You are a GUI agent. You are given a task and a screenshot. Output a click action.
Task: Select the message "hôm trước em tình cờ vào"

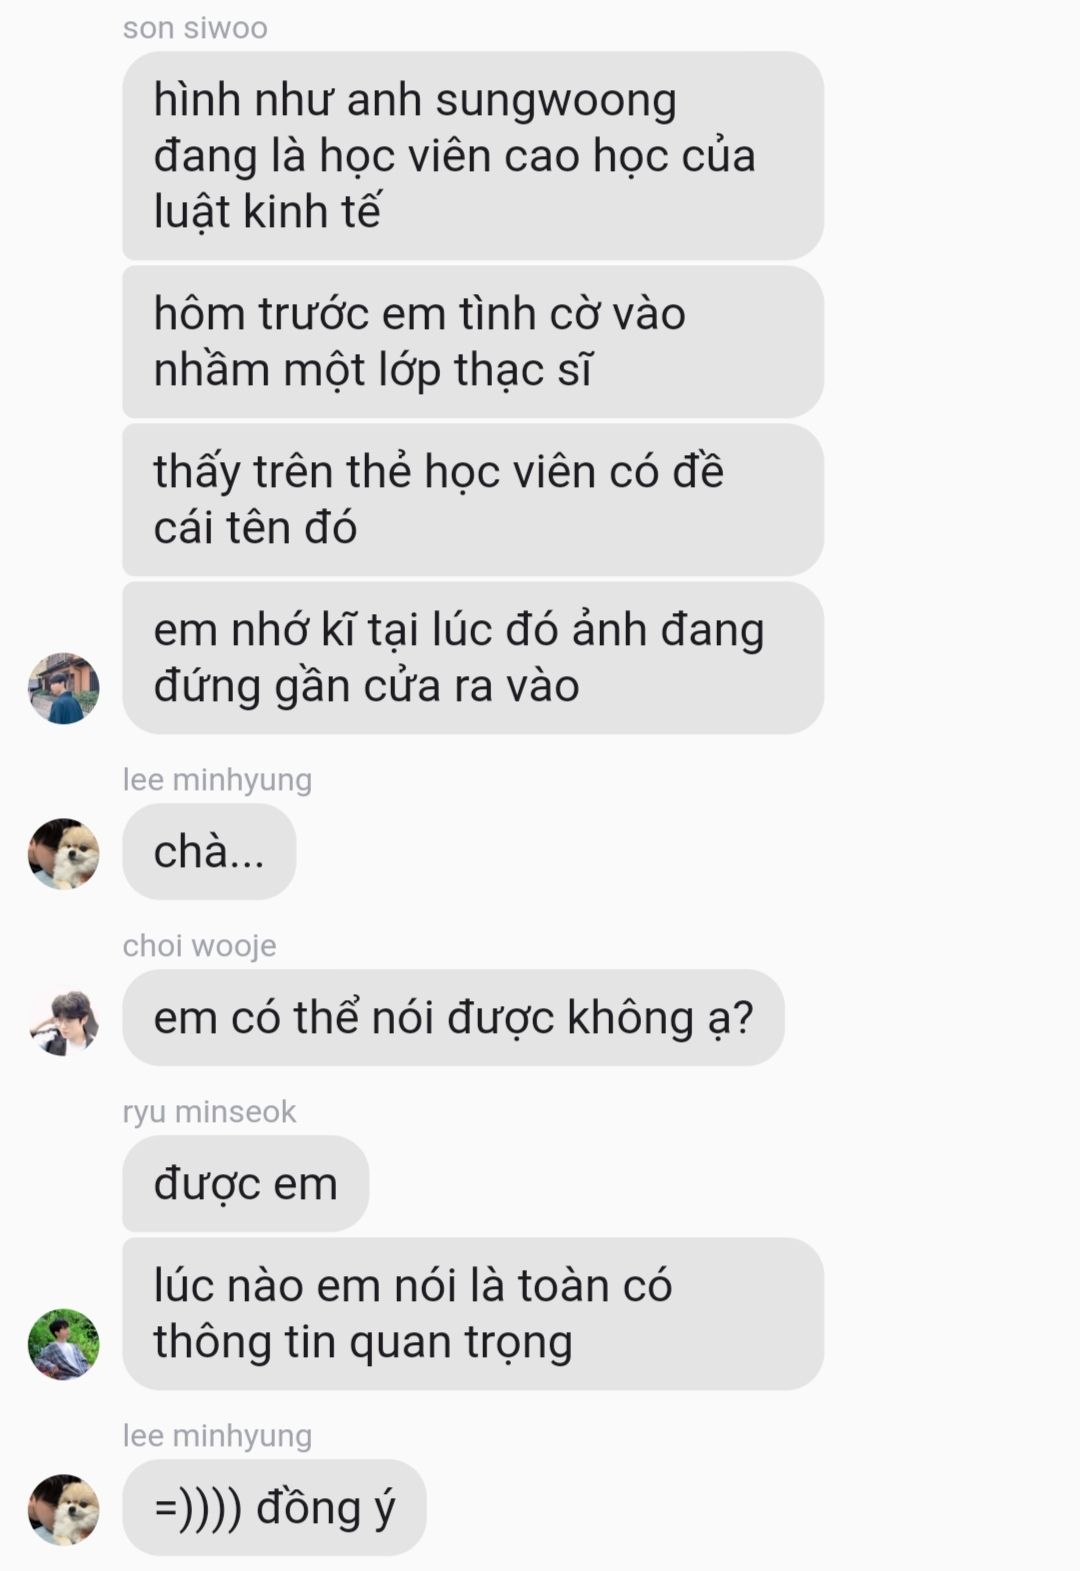[x=473, y=342]
